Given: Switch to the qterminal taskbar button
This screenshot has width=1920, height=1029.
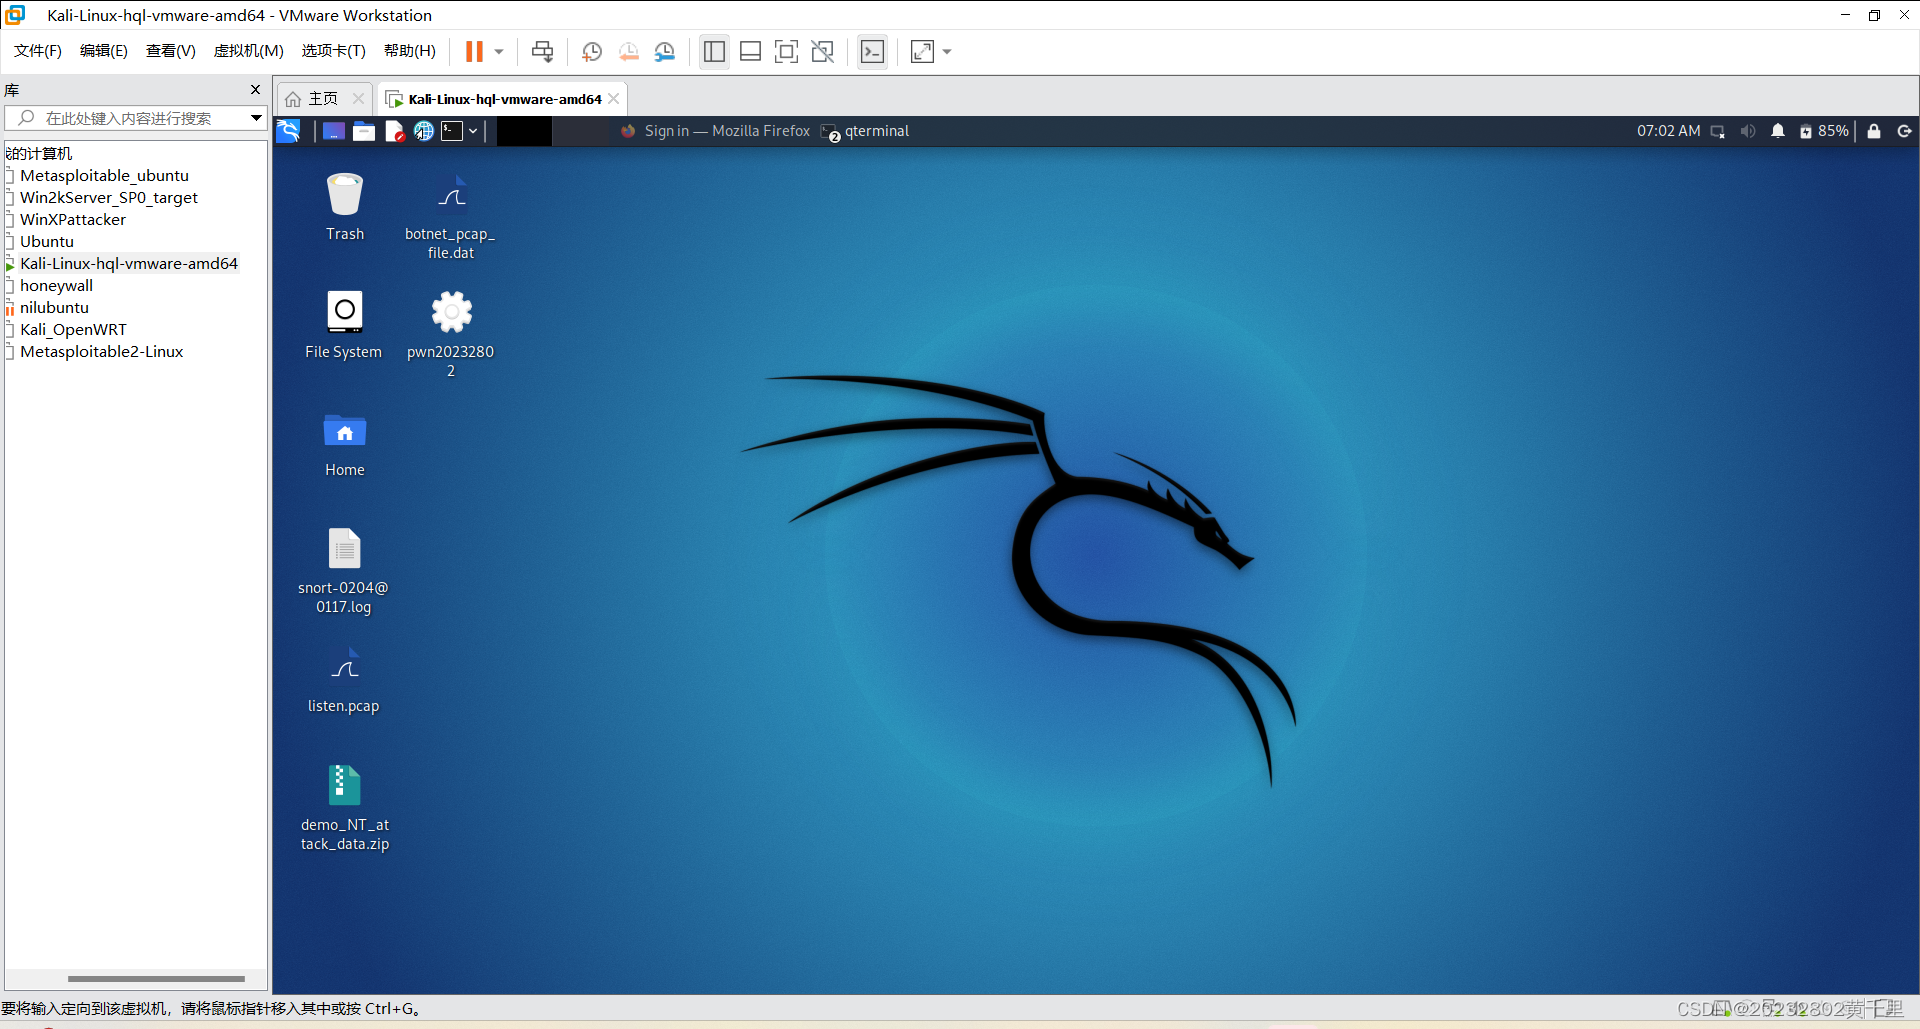Looking at the screenshot, I should [x=865, y=131].
